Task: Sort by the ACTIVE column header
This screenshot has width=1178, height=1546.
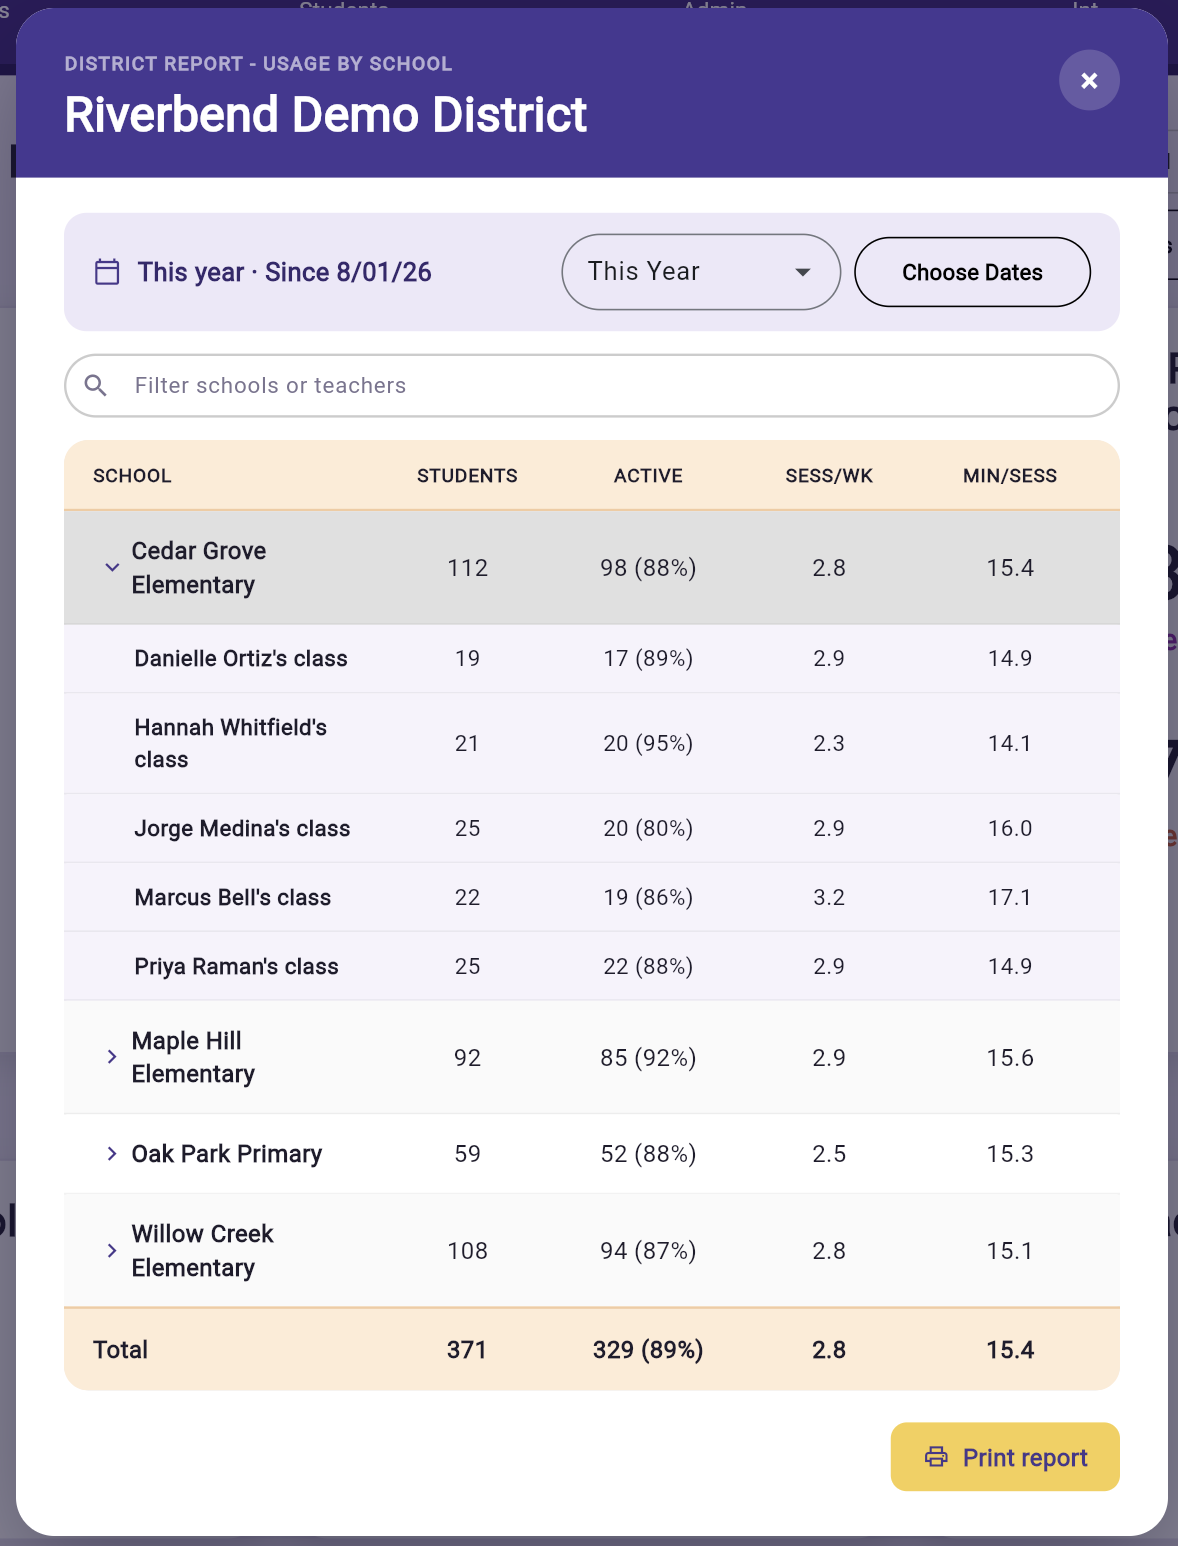Action: [x=648, y=476]
